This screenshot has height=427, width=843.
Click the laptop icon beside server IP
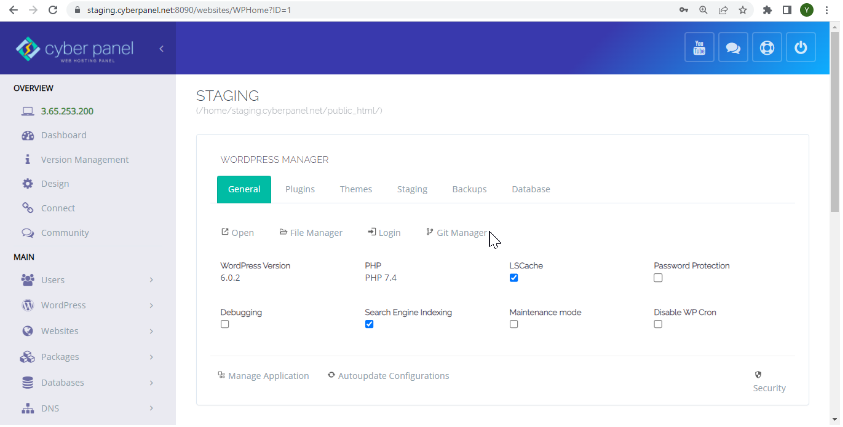point(27,111)
